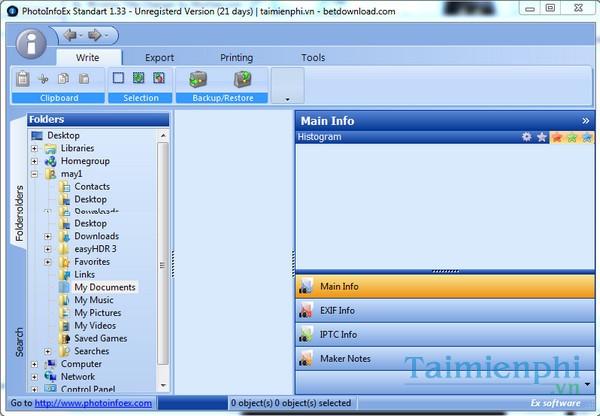The width and height of the screenshot is (600, 416).
Task: Switch to the Tools ribbon tab
Action: point(313,58)
